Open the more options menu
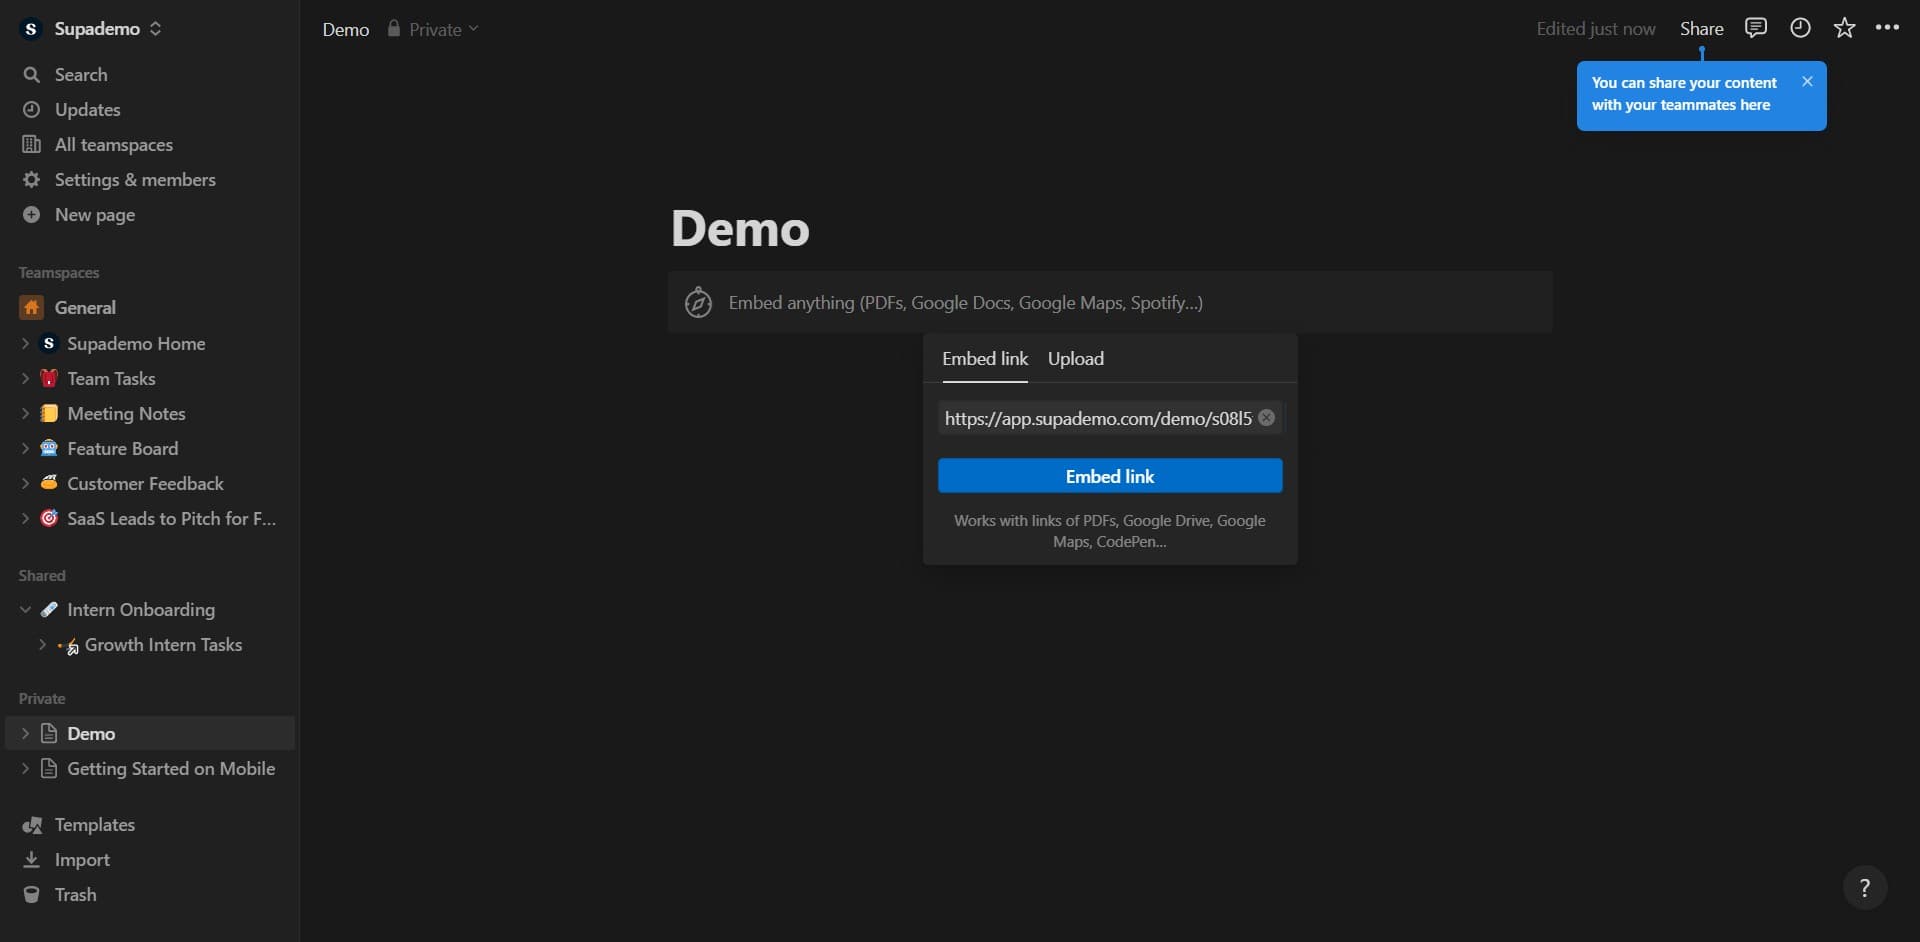This screenshot has height=942, width=1920. pyautogui.click(x=1889, y=28)
